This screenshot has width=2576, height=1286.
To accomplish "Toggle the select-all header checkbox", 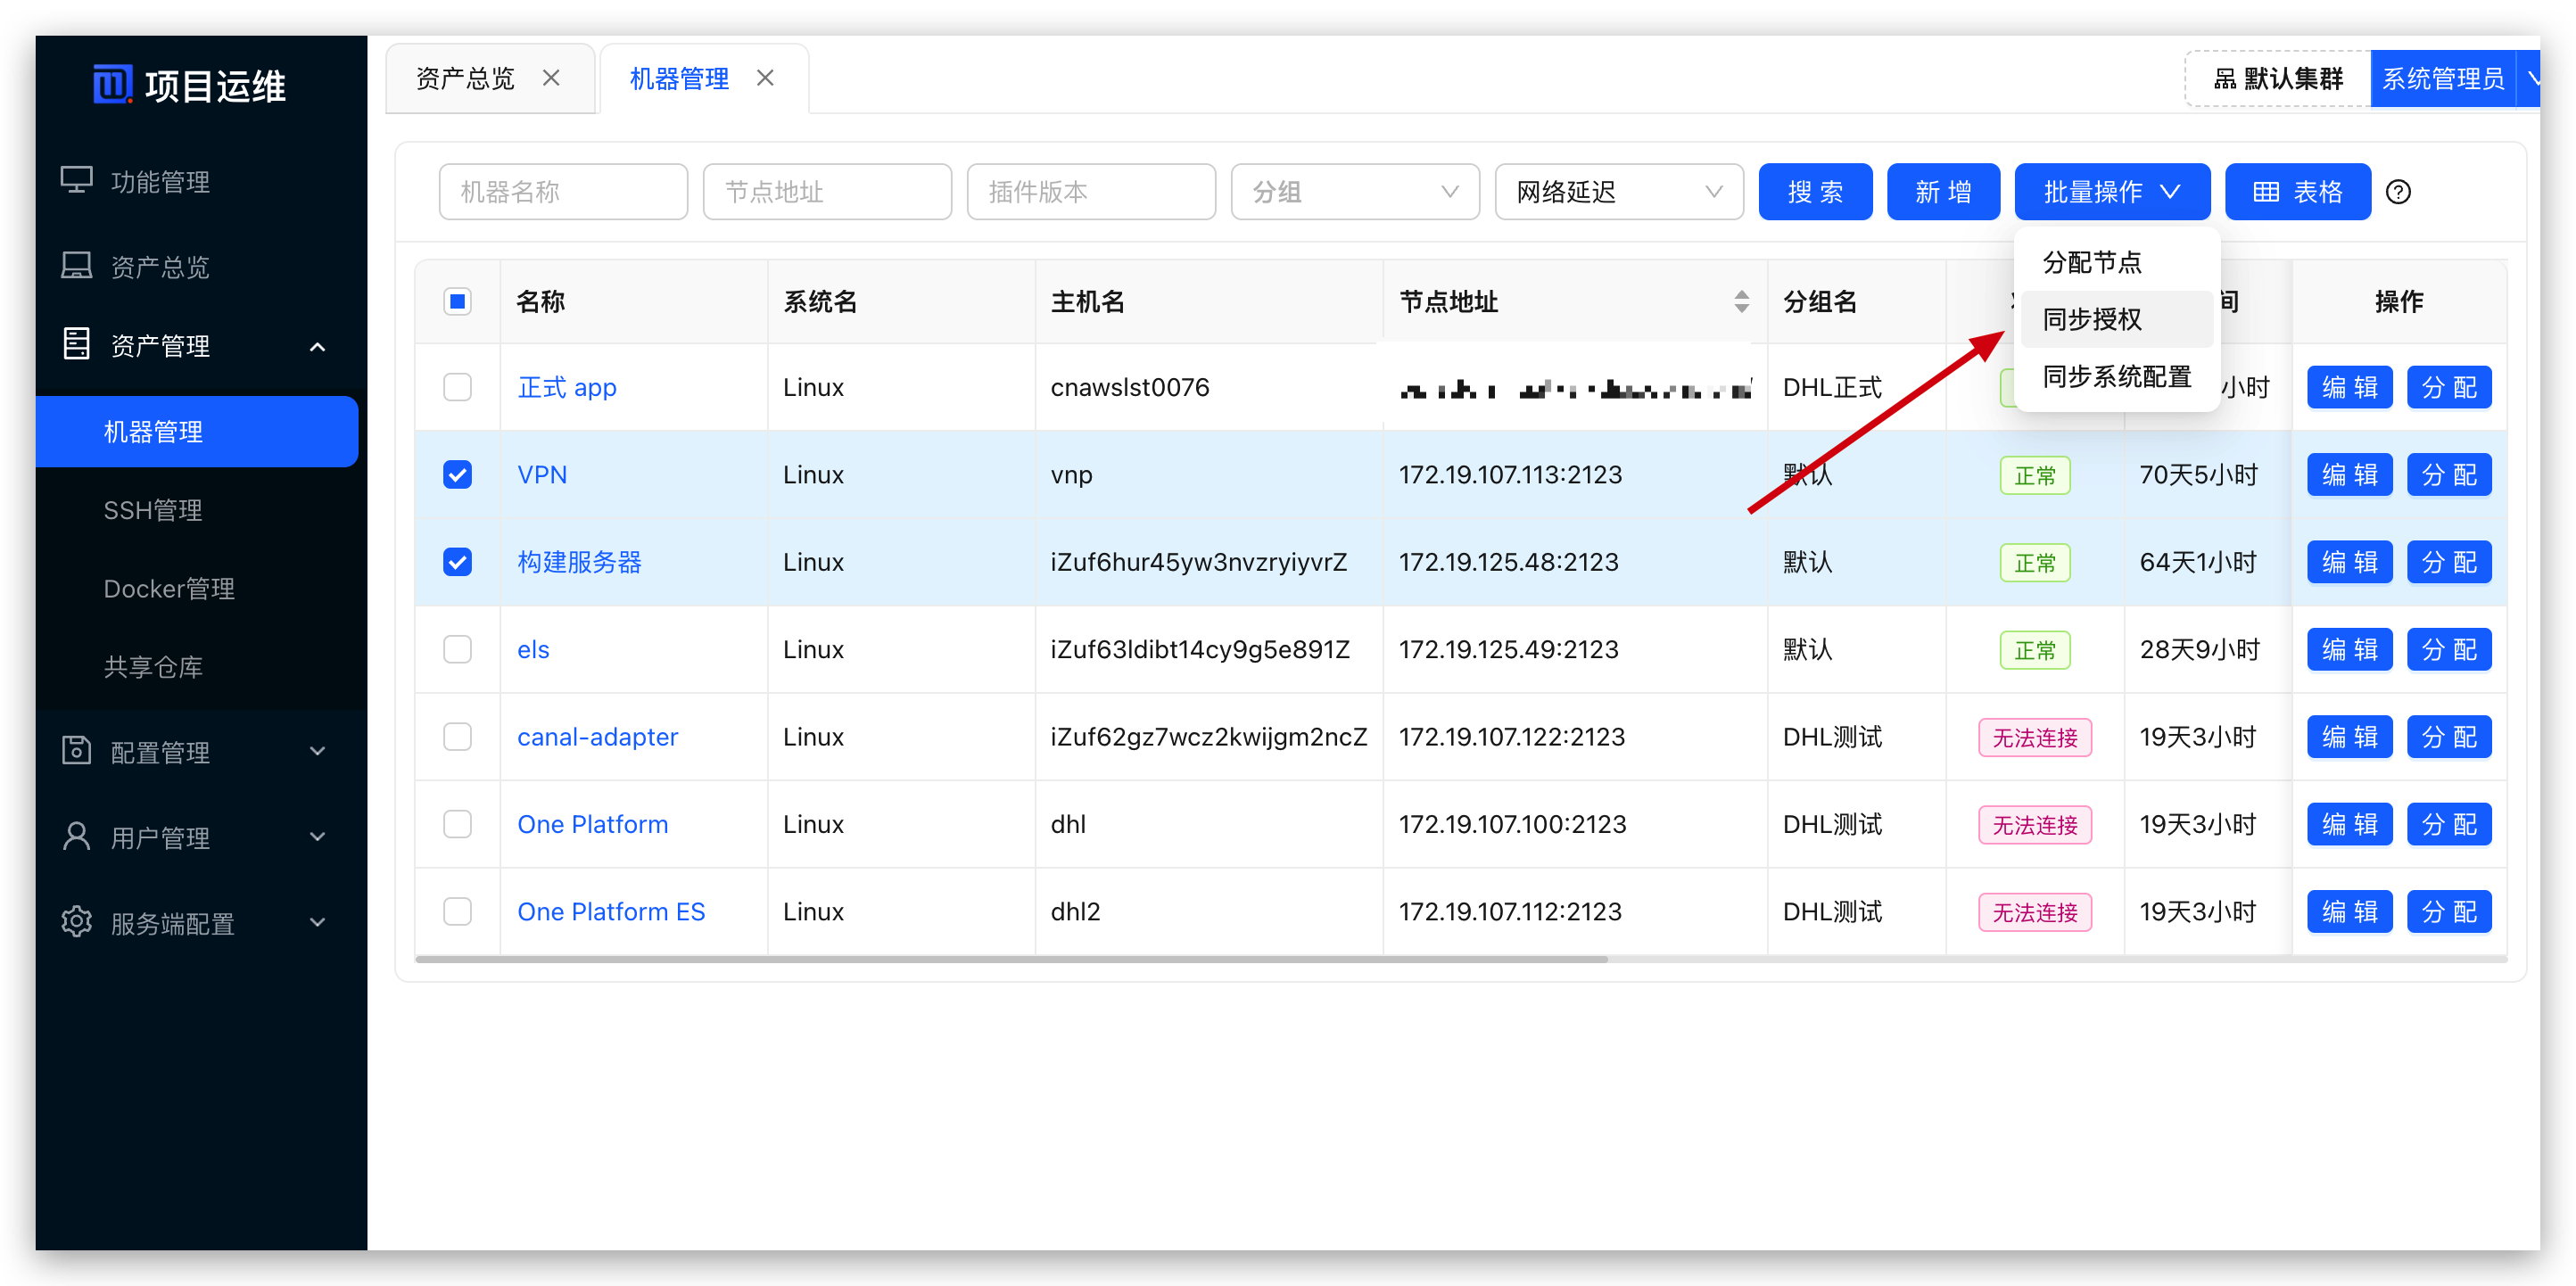I will click(457, 301).
